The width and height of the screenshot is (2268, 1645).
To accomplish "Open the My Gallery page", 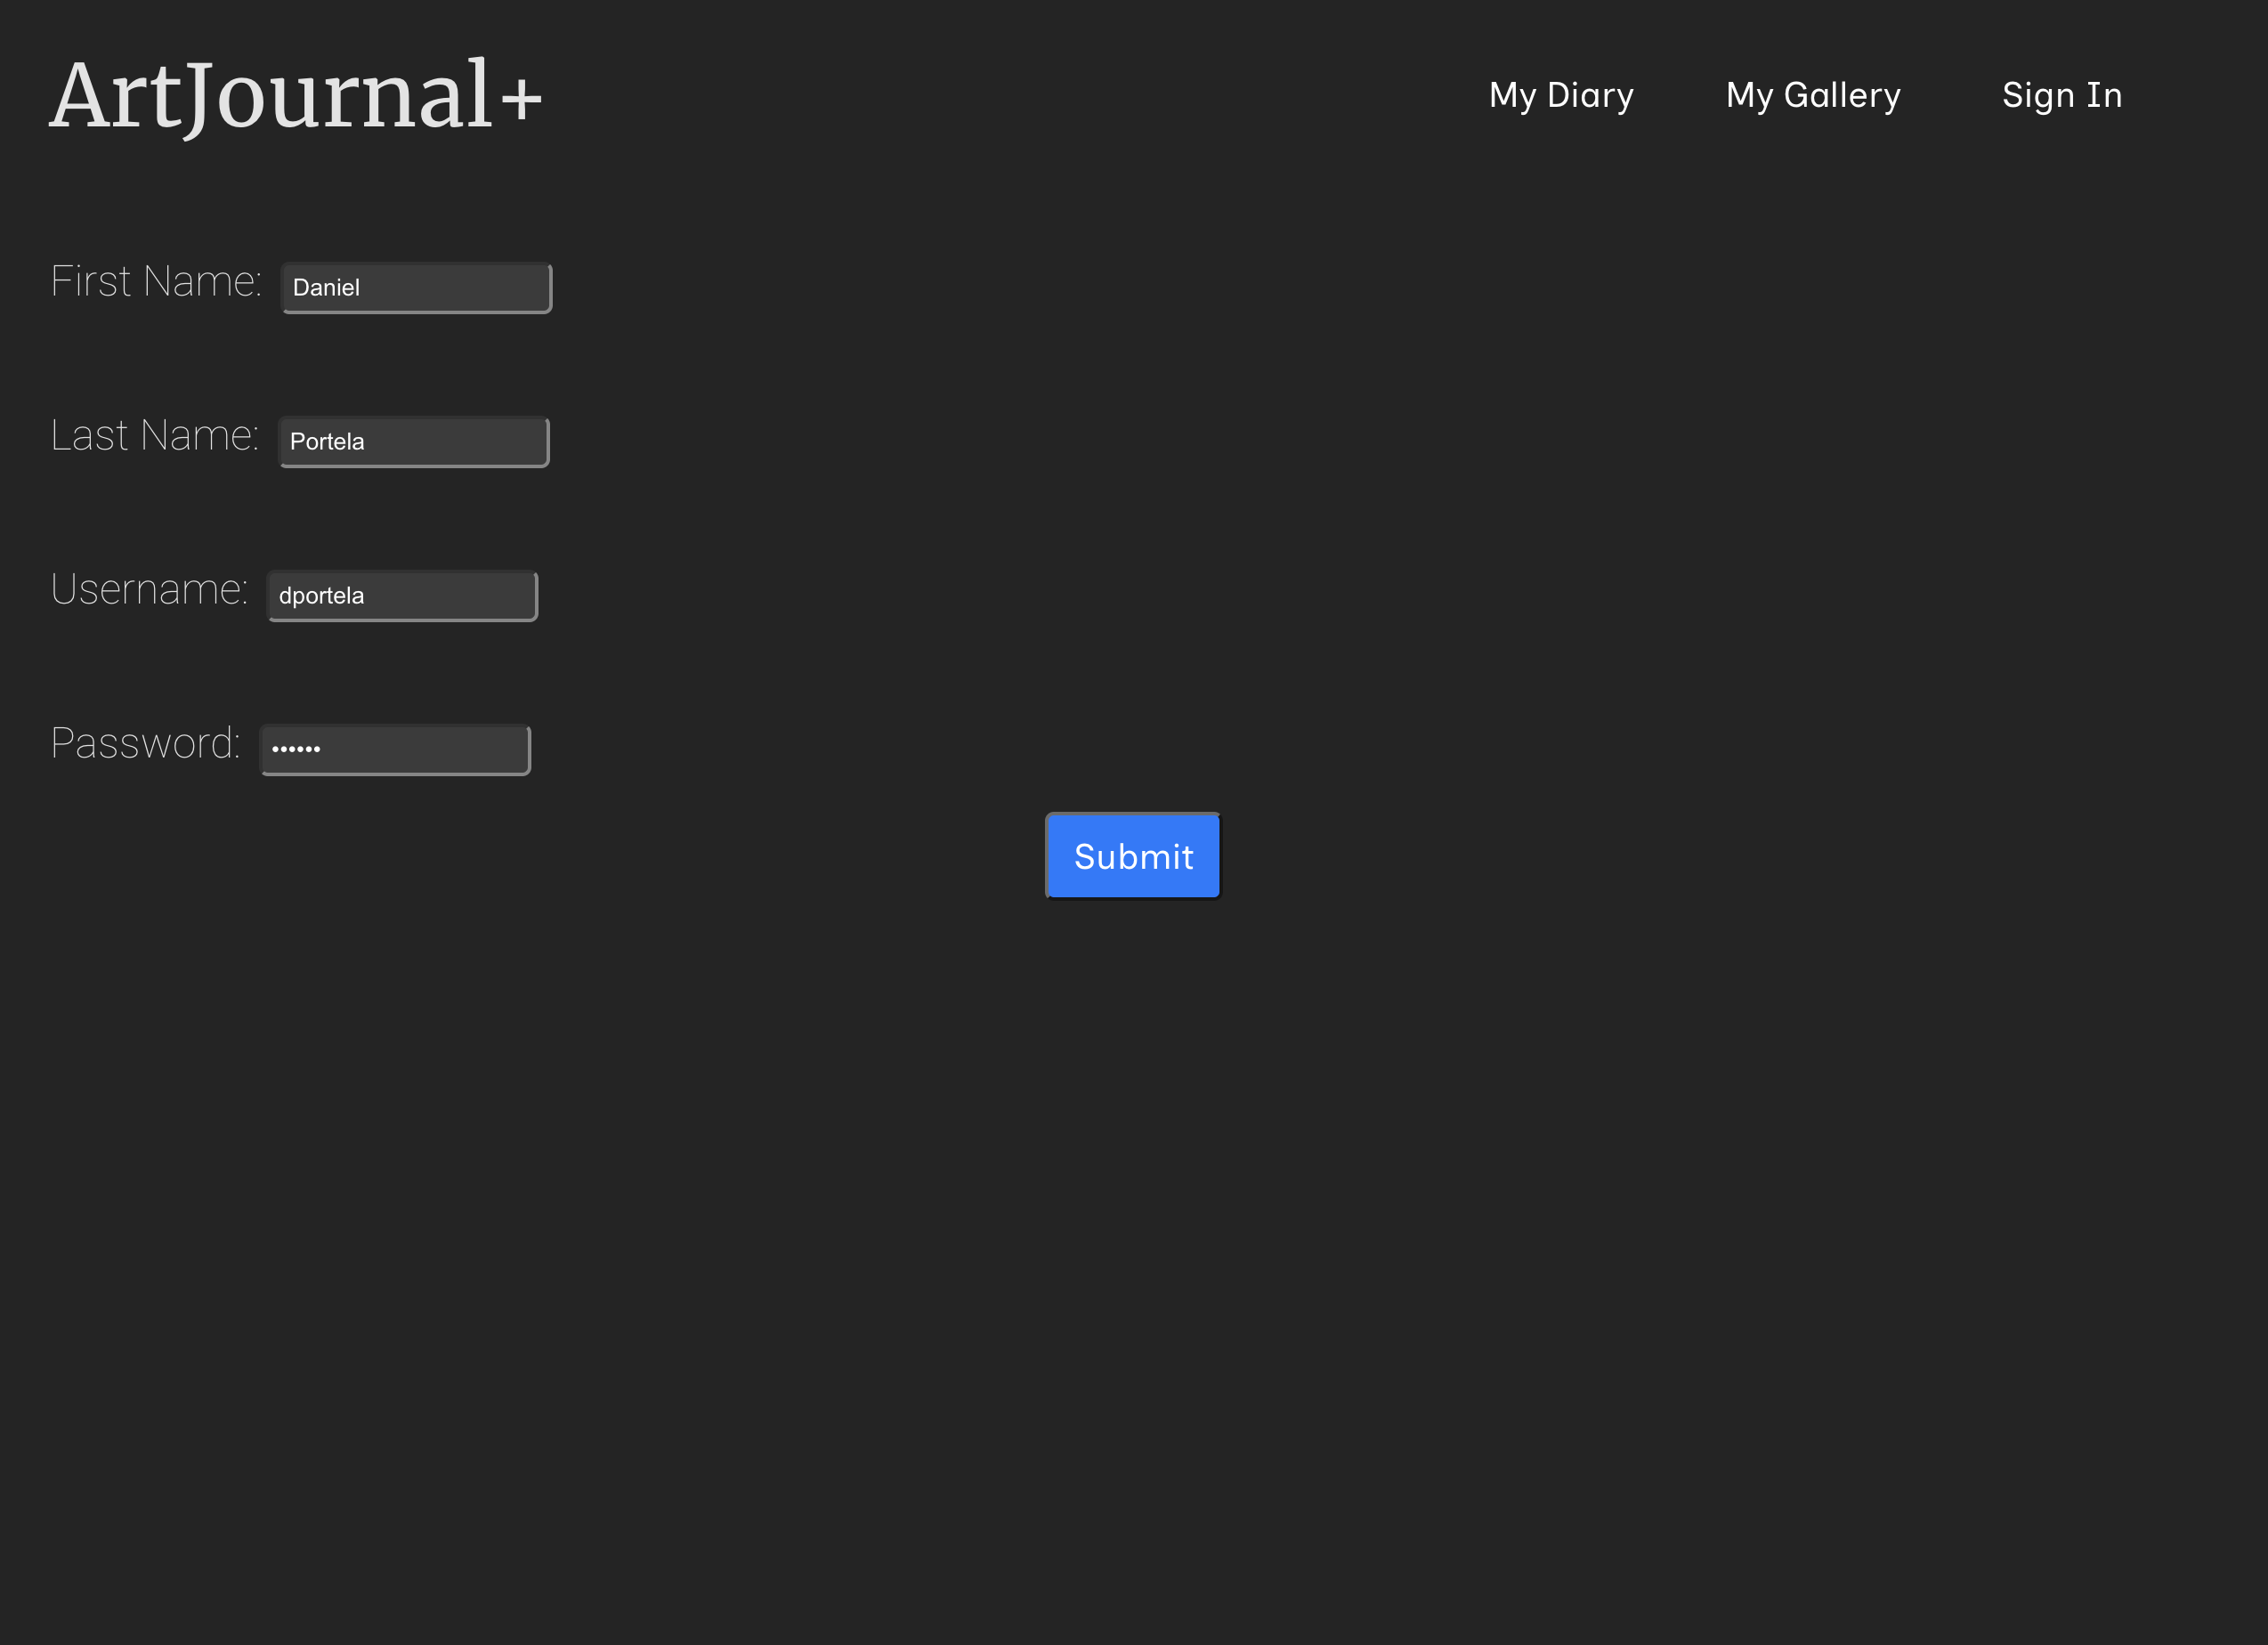I will [x=1812, y=95].
